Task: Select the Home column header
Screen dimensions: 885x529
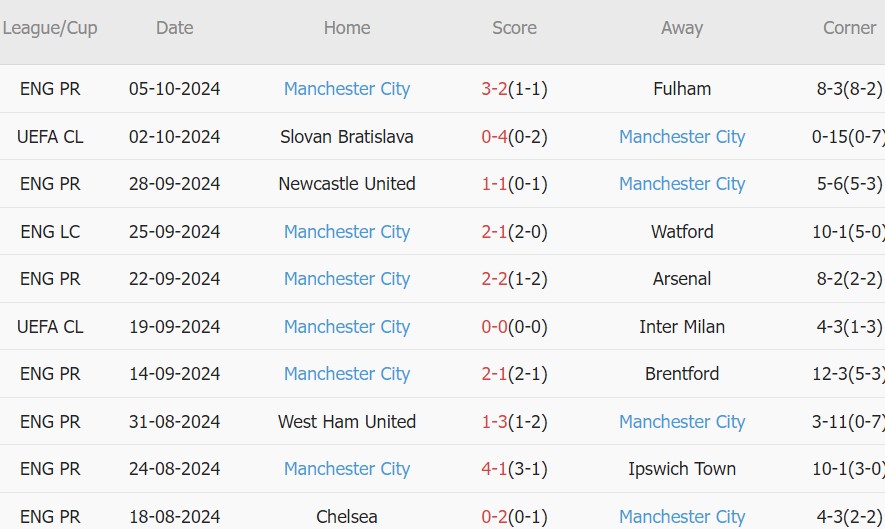Action: point(347,28)
